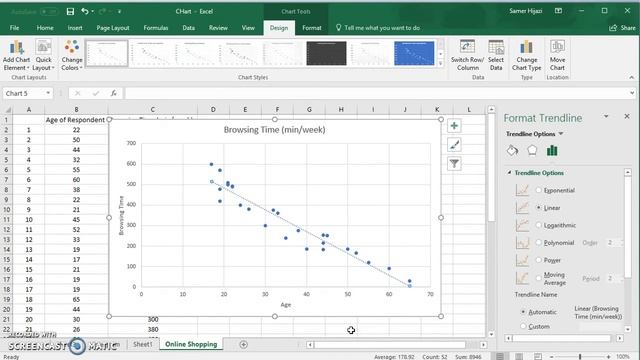Open Trendline Options bar chart tab
640x360 pixels.
(x=552, y=151)
